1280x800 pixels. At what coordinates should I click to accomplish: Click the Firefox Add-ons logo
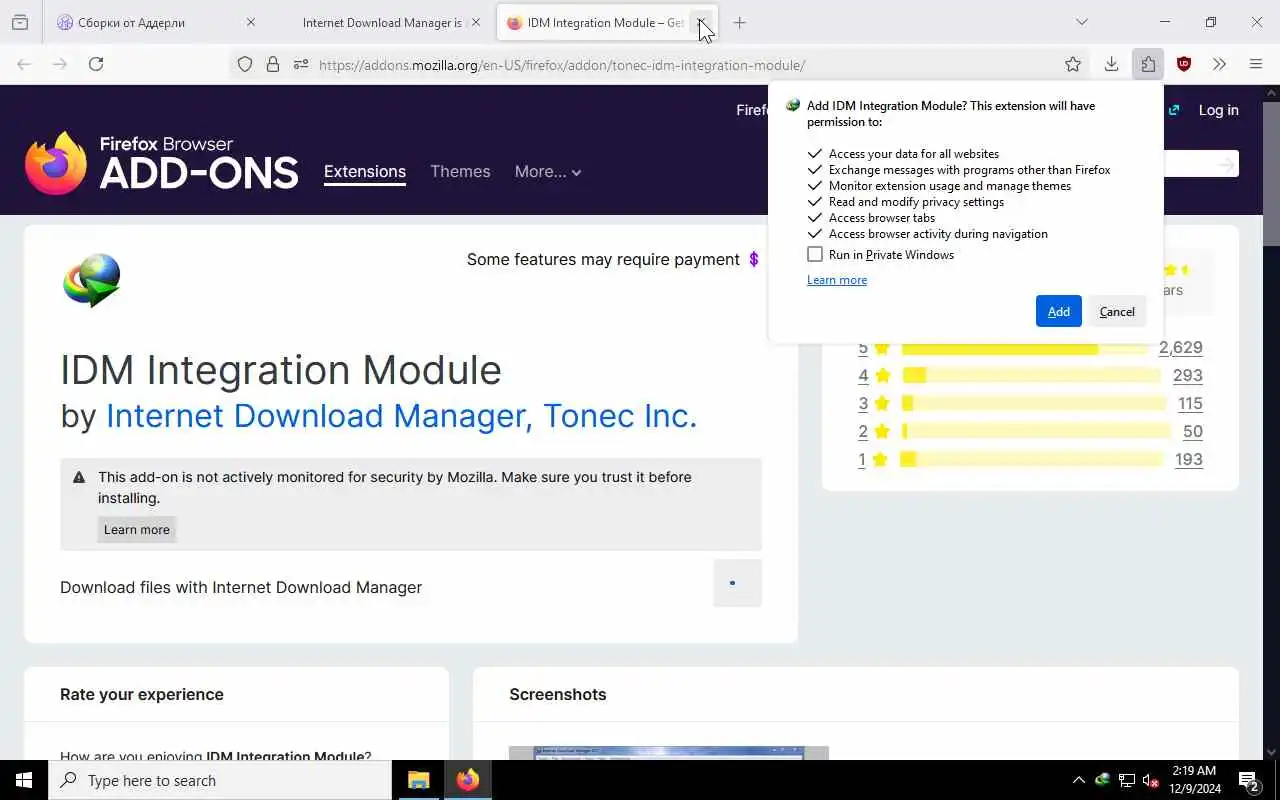pyautogui.click(x=161, y=163)
